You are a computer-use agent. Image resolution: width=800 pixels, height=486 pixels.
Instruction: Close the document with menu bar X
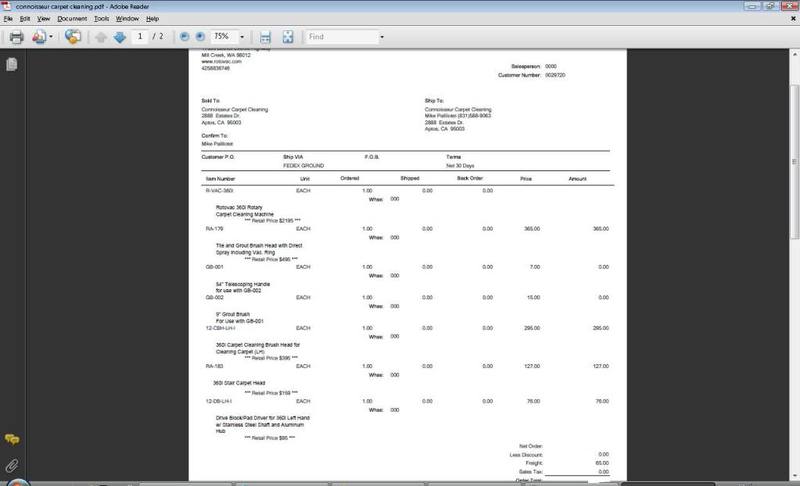click(x=793, y=18)
